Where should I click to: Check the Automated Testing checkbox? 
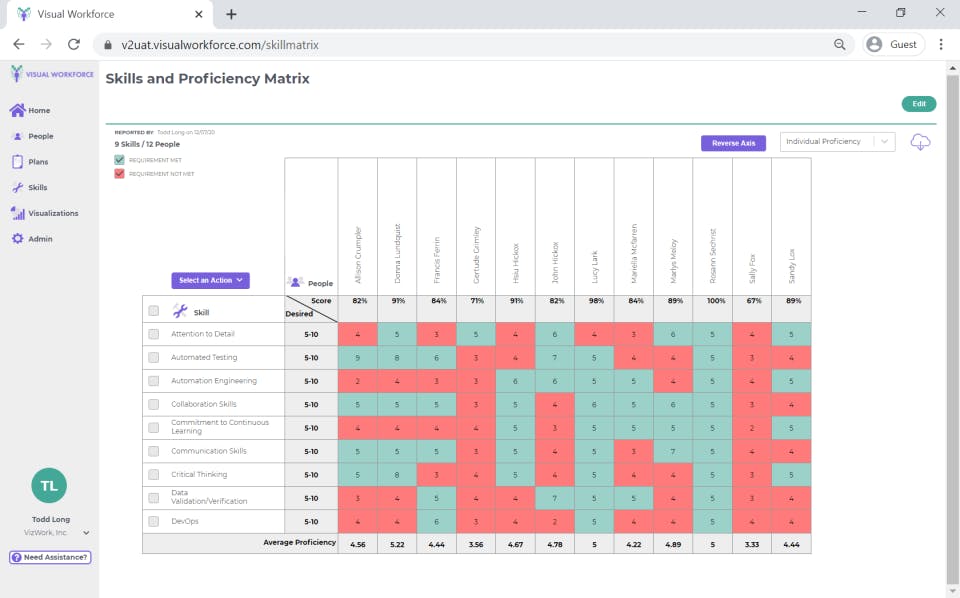tap(154, 357)
